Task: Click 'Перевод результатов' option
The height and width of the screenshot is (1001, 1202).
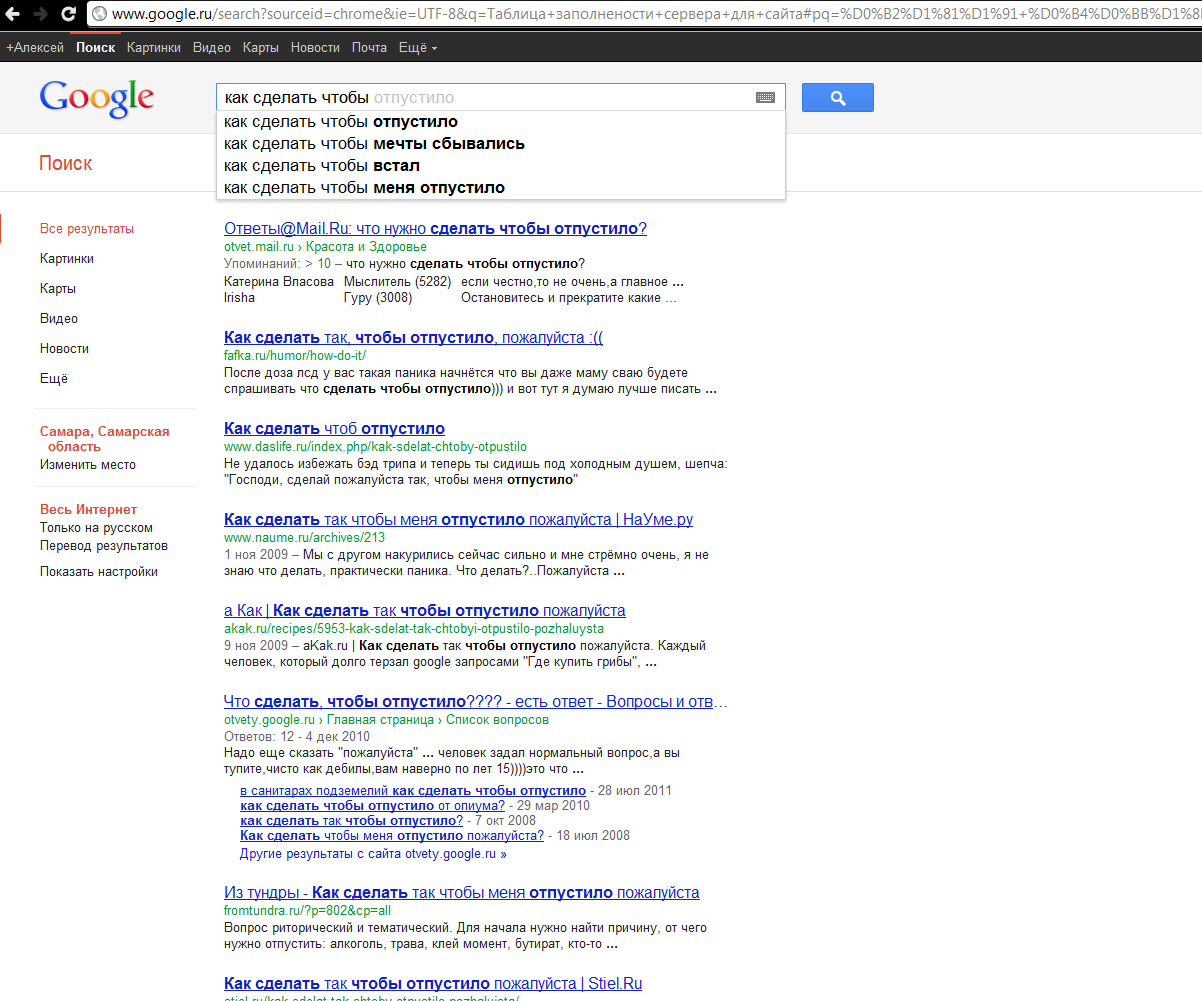Action: coord(104,546)
